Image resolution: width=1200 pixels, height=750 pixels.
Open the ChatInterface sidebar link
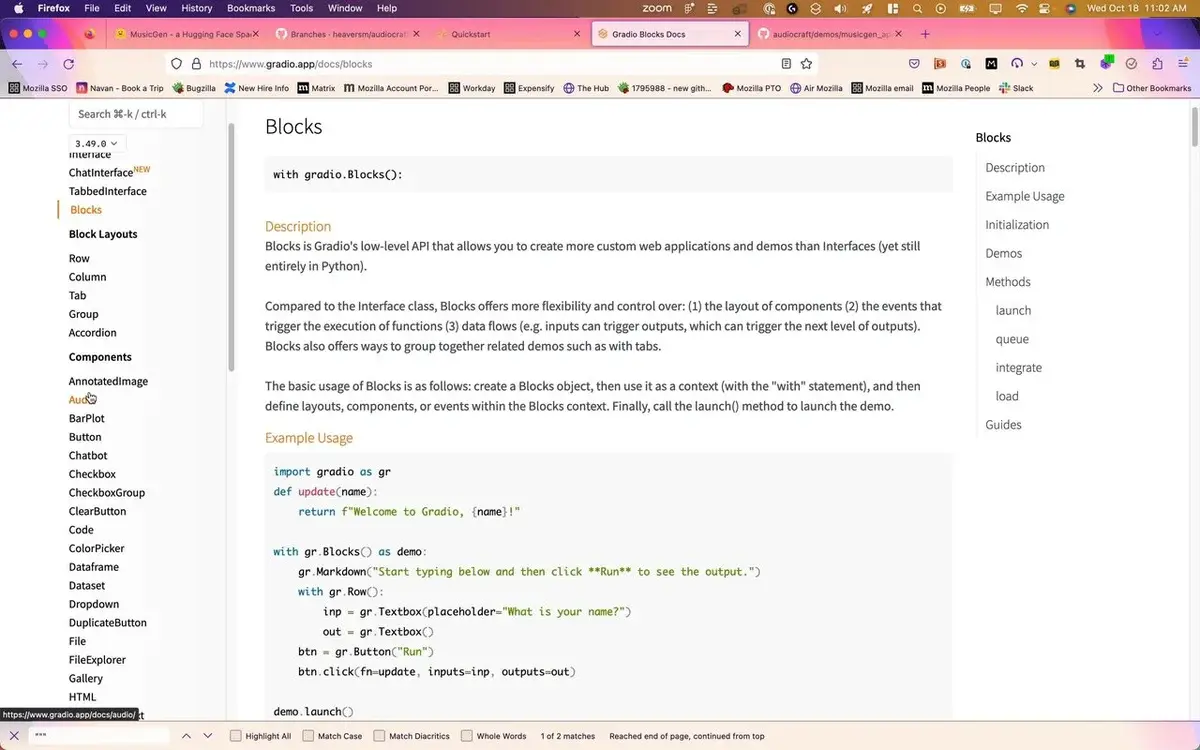tap(101, 172)
